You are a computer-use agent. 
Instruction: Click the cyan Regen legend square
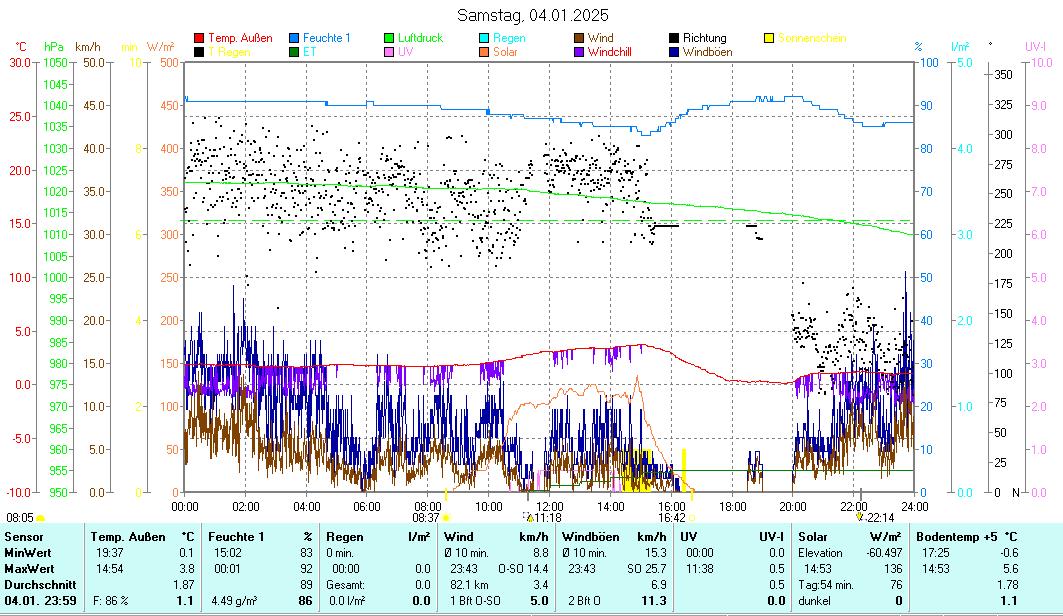(484, 38)
